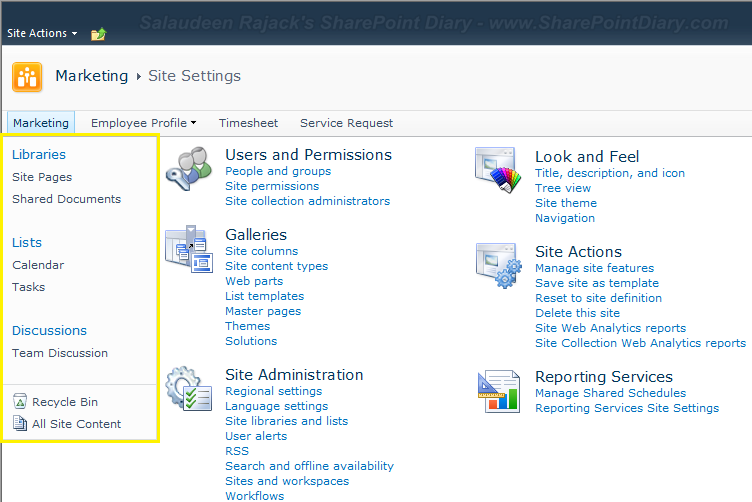
Task: Open All Site Content
Action: pos(76,424)
